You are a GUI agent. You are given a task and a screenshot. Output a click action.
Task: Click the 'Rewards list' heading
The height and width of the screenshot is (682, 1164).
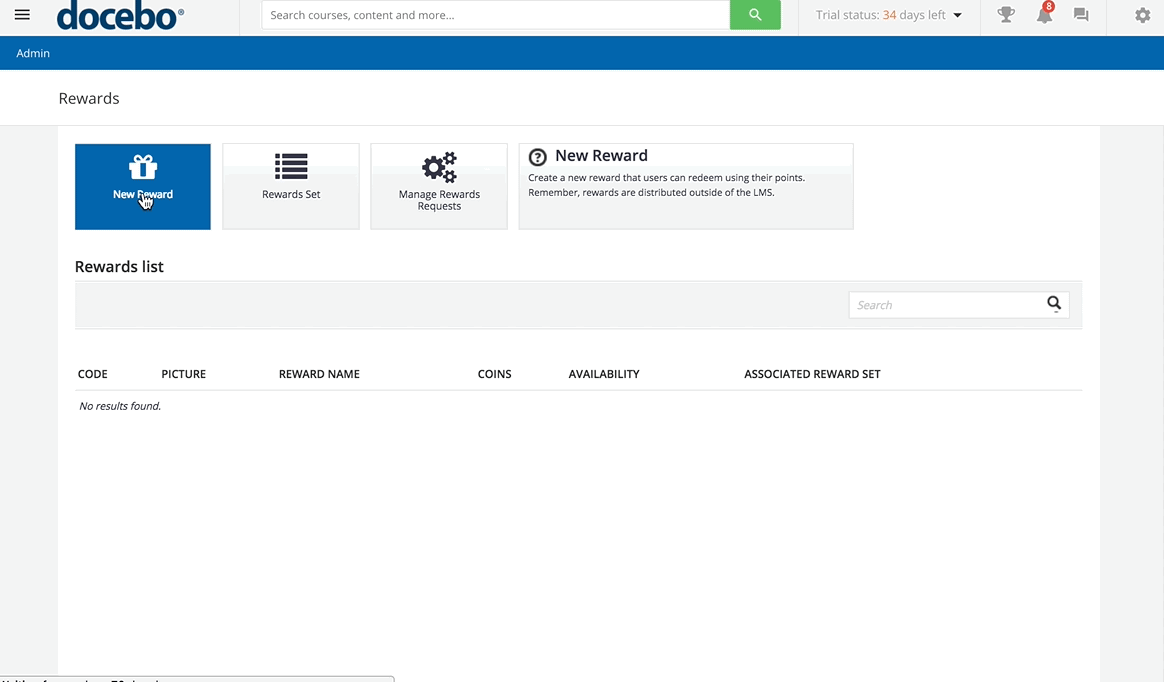(x=119, y=266)
